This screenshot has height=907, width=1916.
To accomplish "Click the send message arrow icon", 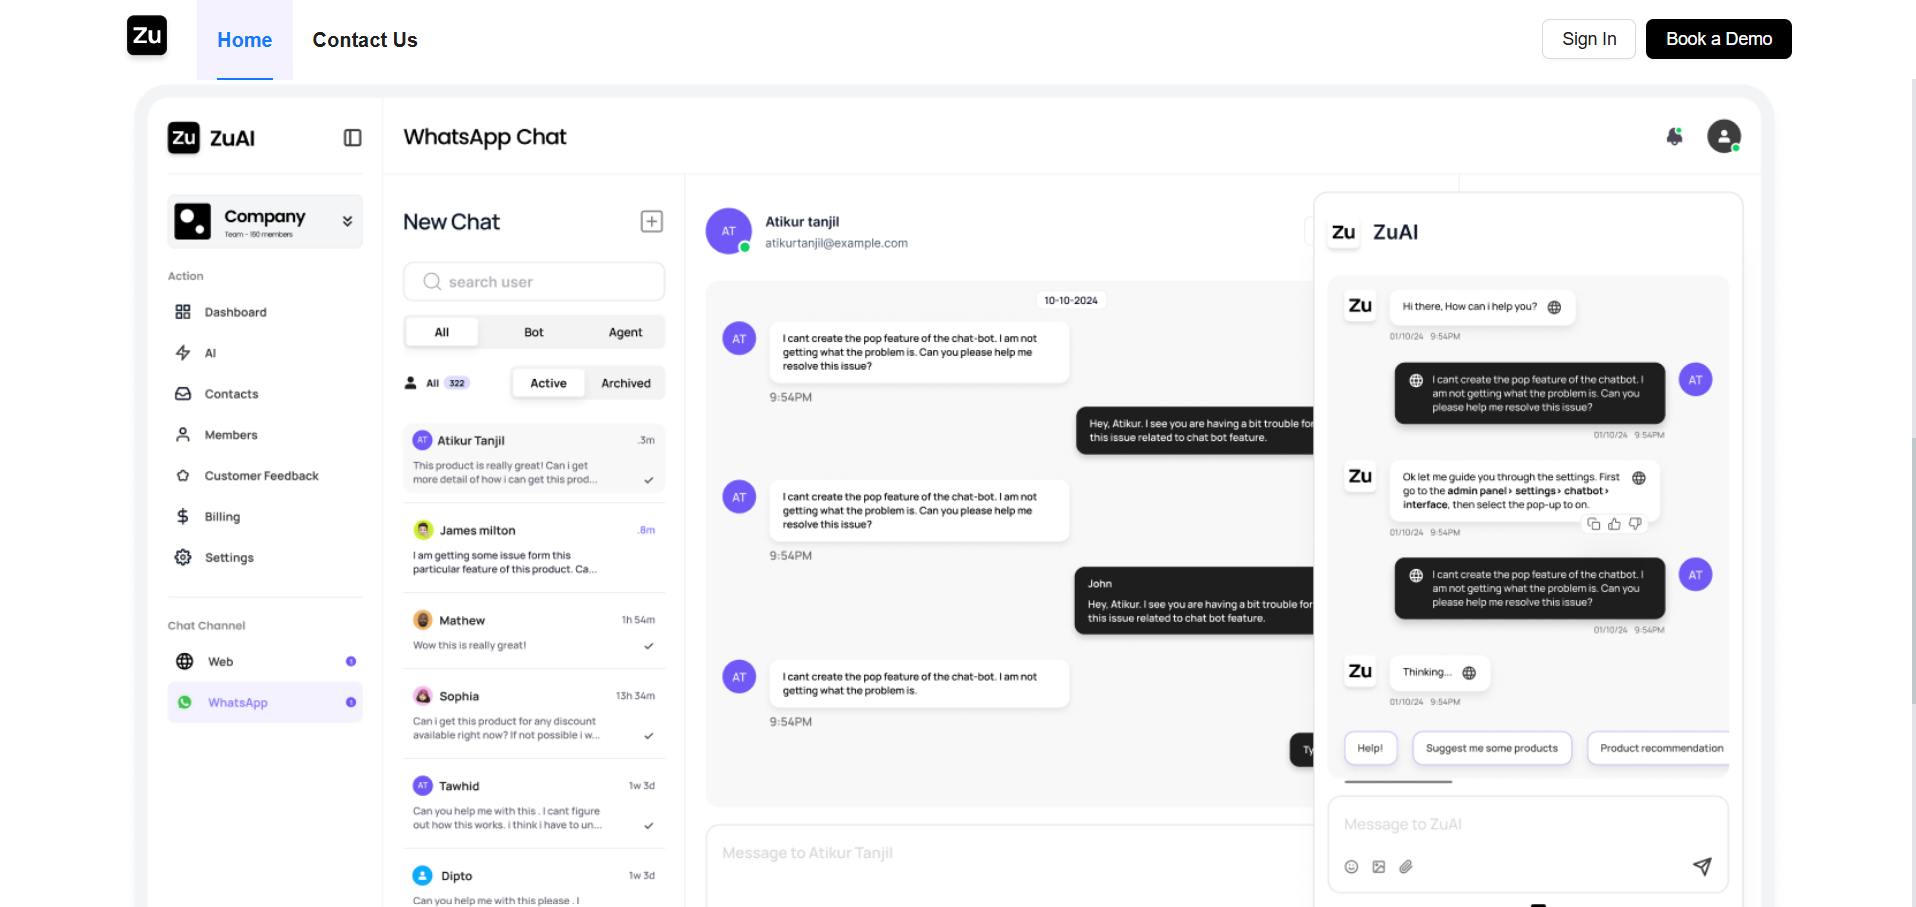I will tap(1701, 866).
